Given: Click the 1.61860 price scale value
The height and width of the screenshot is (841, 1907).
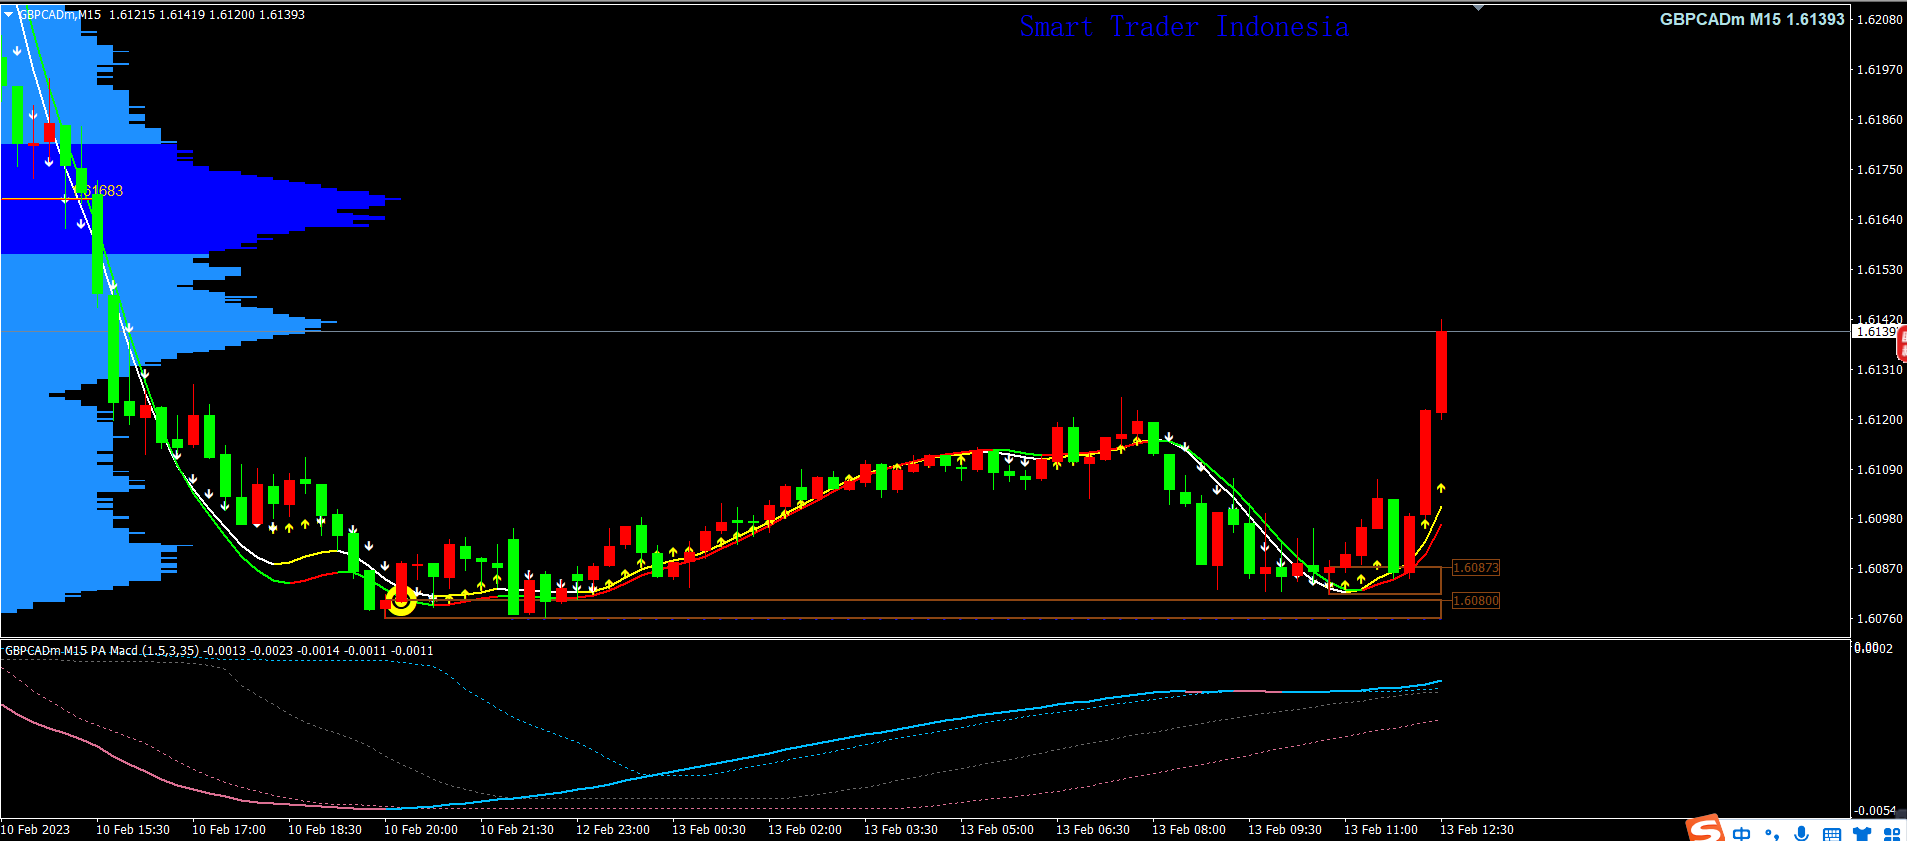Looking at the screenshot, I should pos(1879,120).
